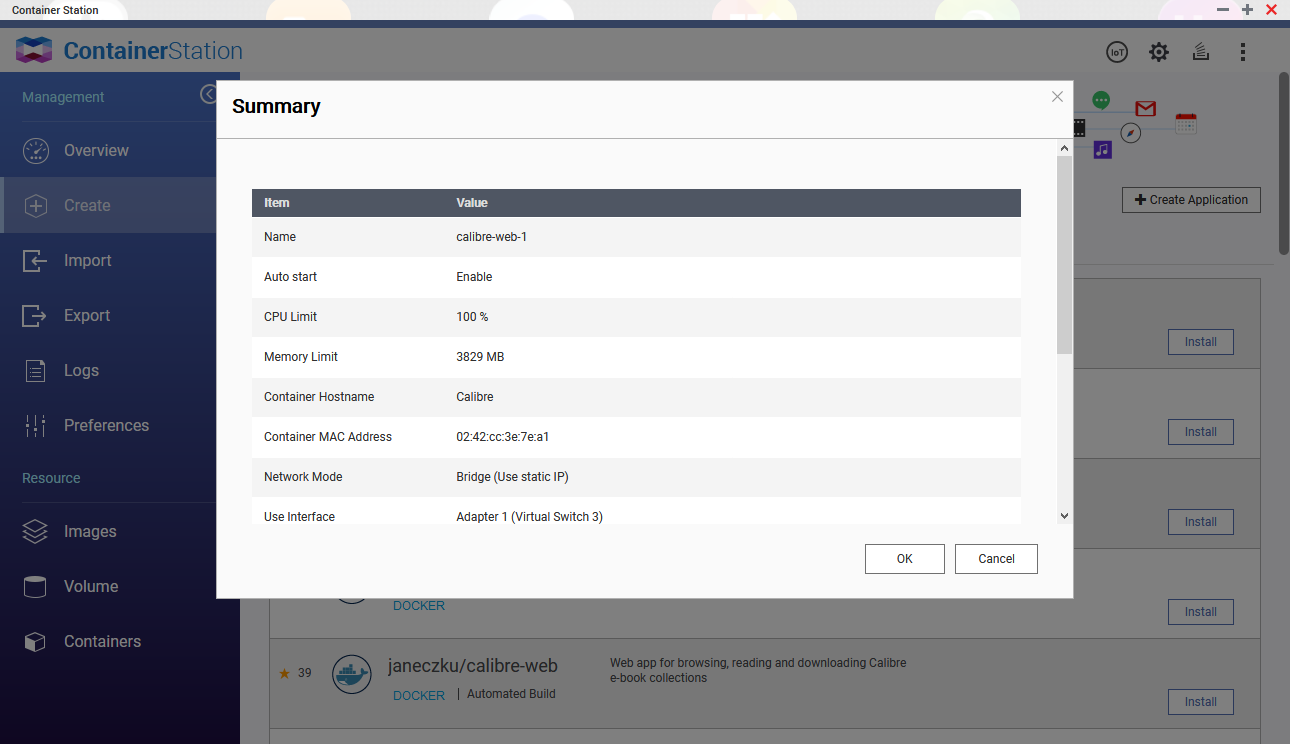
Task: Click the Images stack icon
Action: tap(35, 532)
